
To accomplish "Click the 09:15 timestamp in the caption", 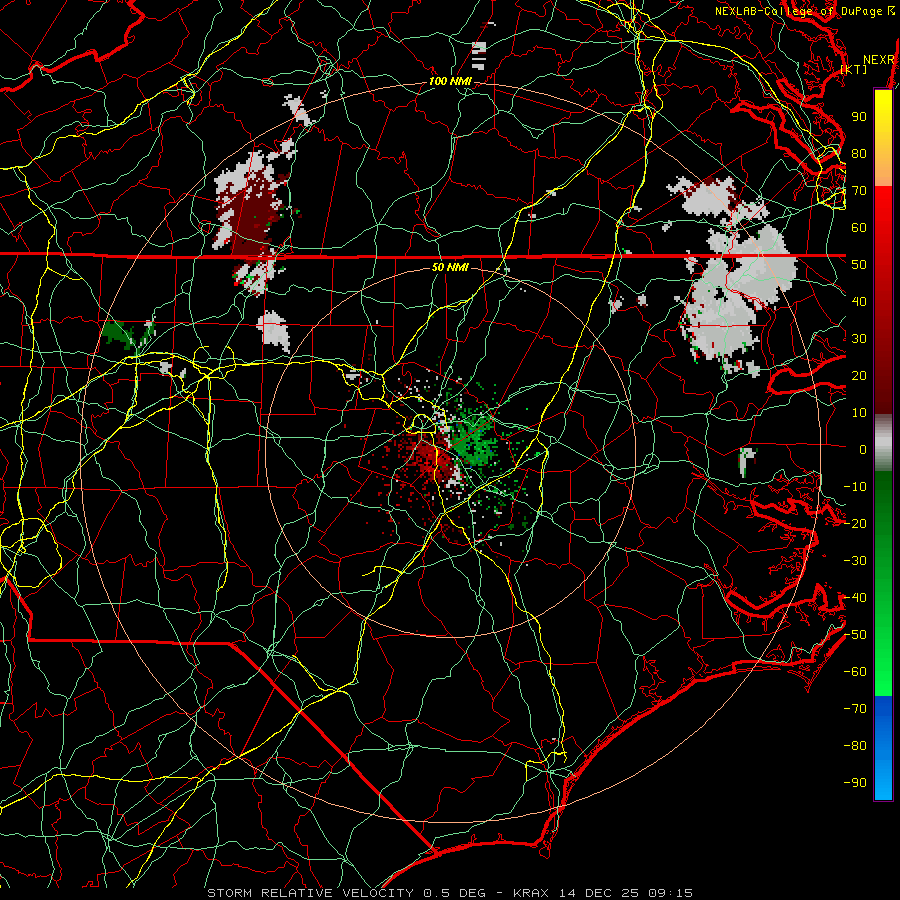I will (670, 893).
